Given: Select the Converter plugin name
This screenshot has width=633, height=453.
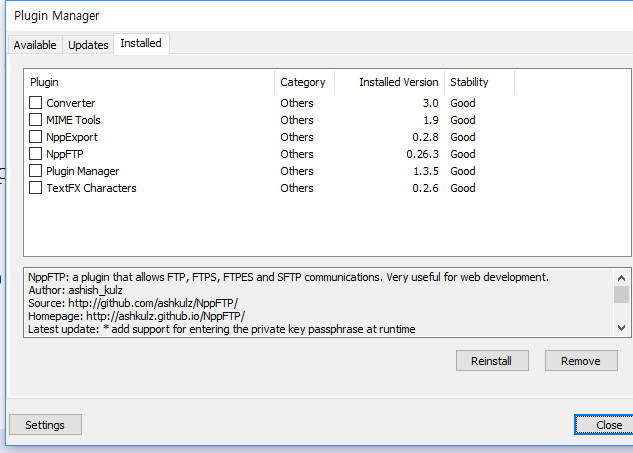Looking at the screenshot, I should [71, 103].
